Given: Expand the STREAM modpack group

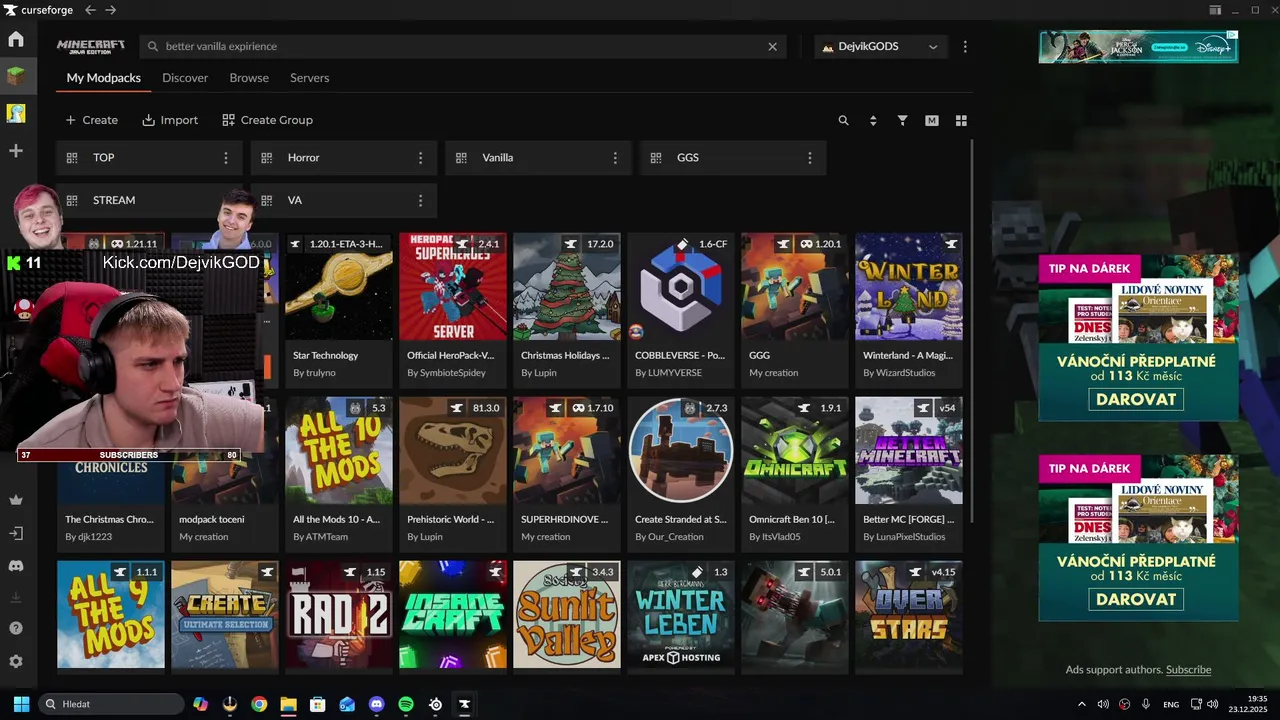Looking at the screenshot, I should coord(149,200).
